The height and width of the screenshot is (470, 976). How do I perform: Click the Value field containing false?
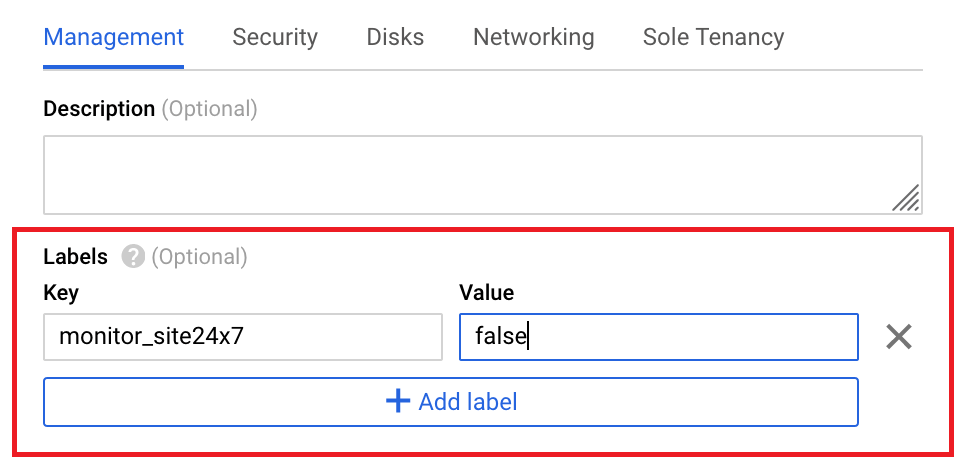pos(658,337)
